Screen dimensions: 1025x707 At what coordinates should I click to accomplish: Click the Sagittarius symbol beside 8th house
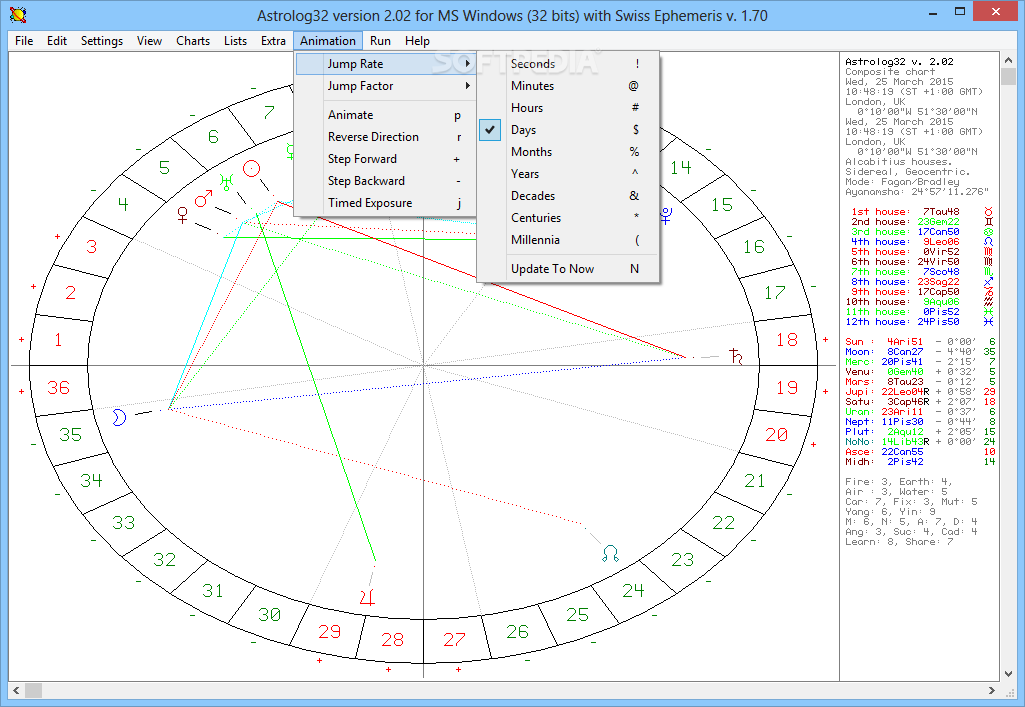tap(988, 282)
